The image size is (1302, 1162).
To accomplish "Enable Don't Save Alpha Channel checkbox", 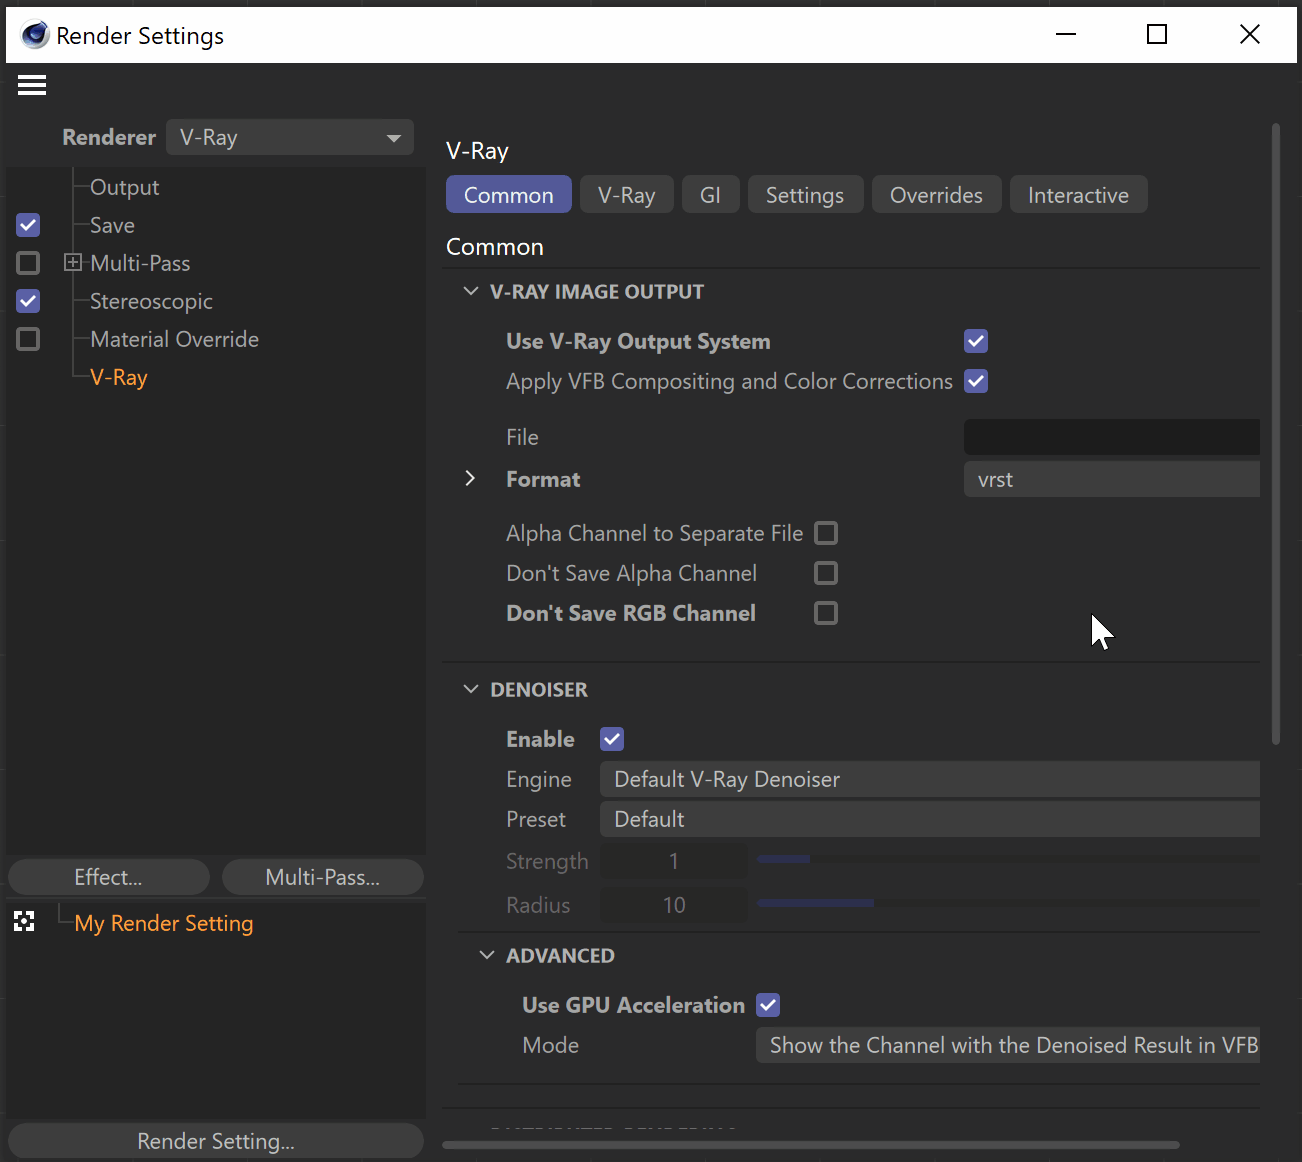I will [x=826, y=573].
